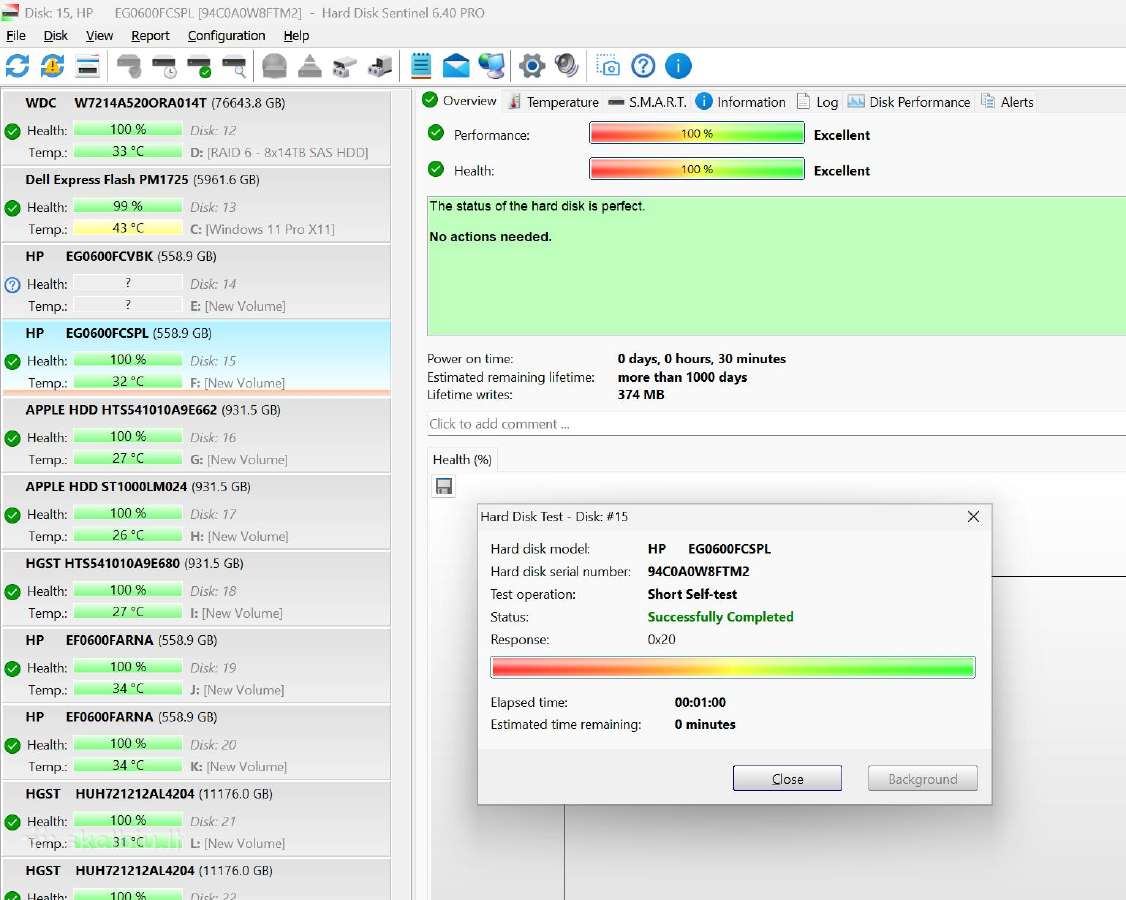Switch to the Overview tab
Screen dimensions: 1126x900
460,101
